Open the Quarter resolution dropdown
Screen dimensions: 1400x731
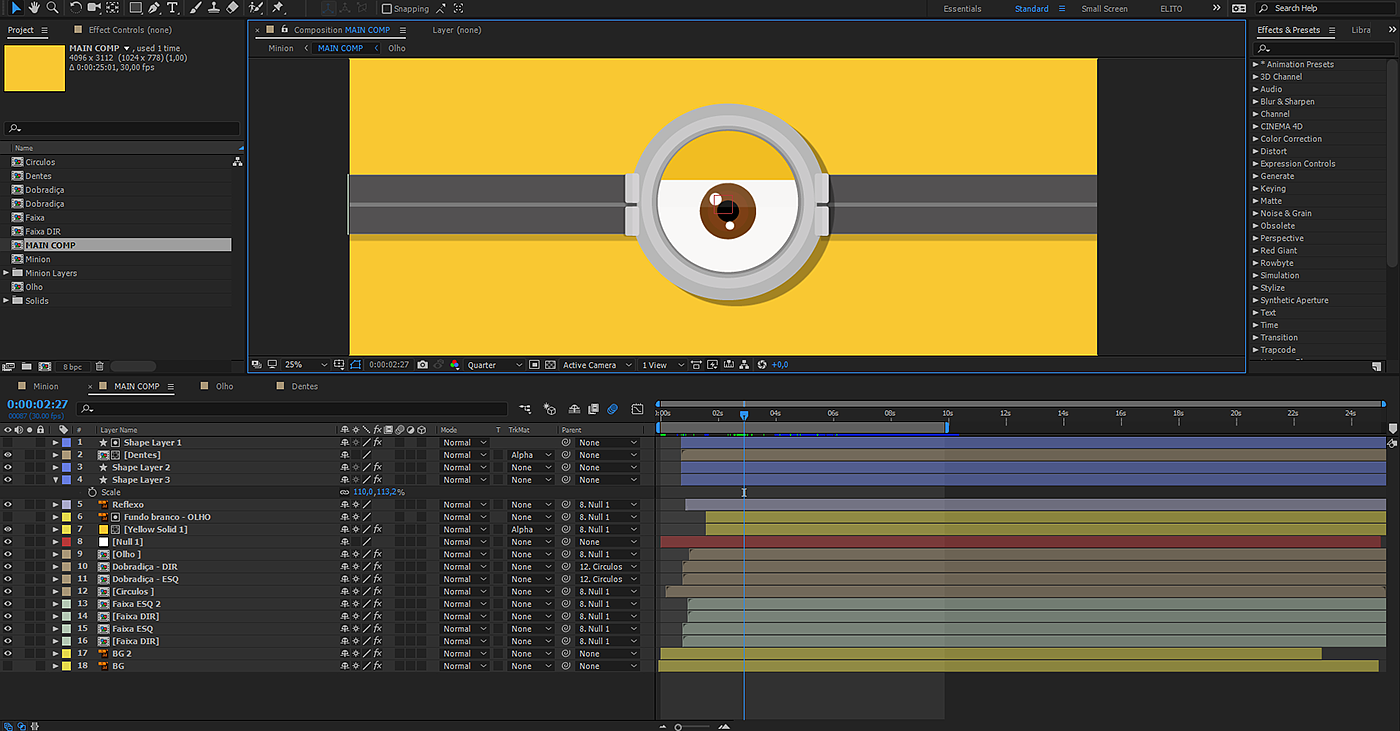coord(494,365)
